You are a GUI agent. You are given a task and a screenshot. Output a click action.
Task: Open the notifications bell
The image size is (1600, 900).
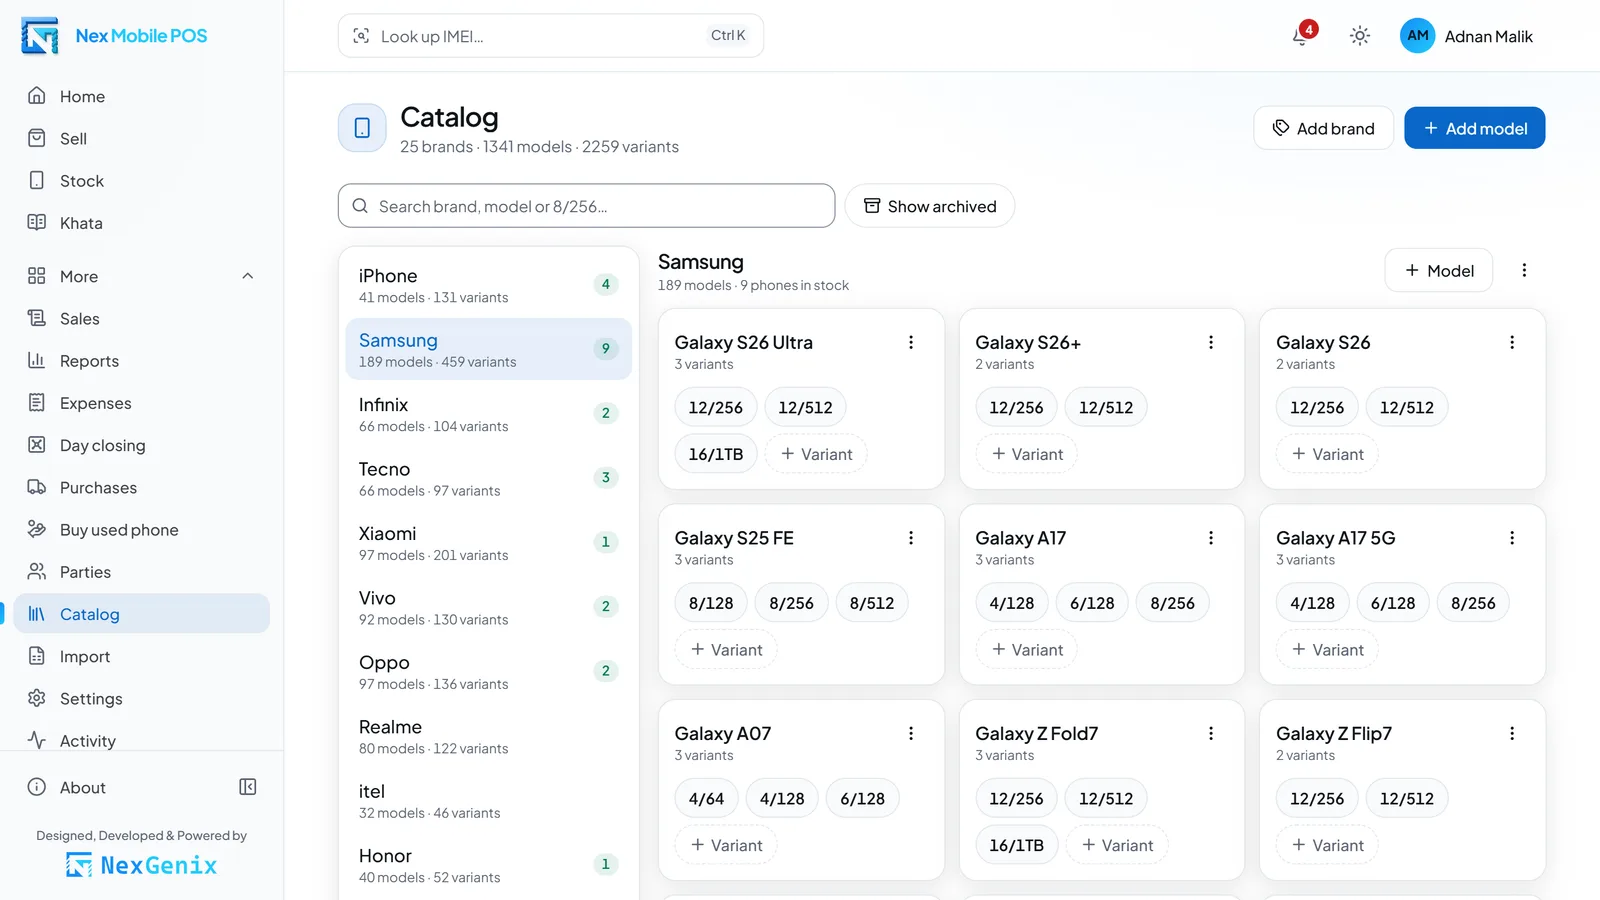tap(1300, 36)
